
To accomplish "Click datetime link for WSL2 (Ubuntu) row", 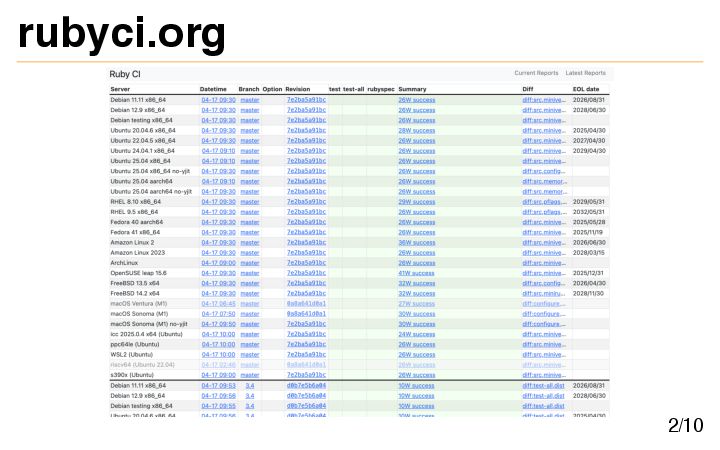I will pos(219,355).
